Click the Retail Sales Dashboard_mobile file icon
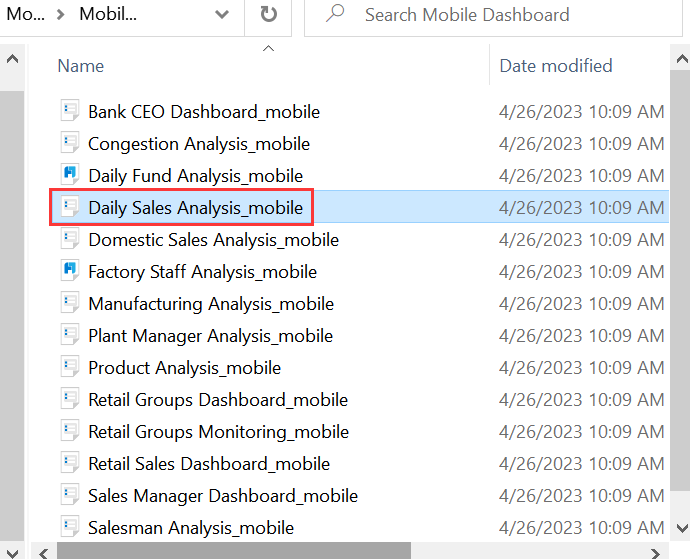Screen dimensions: 690x559 tap(70, 463)
